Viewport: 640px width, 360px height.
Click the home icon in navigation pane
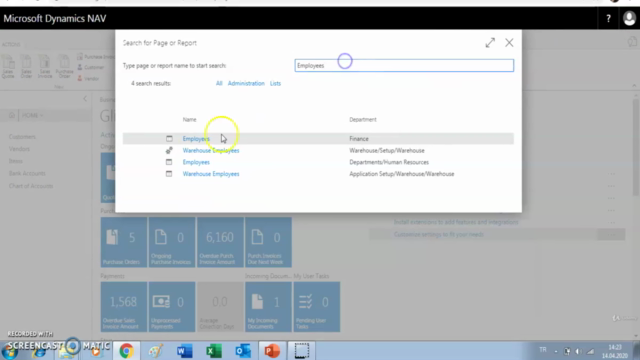click(12, 115)
